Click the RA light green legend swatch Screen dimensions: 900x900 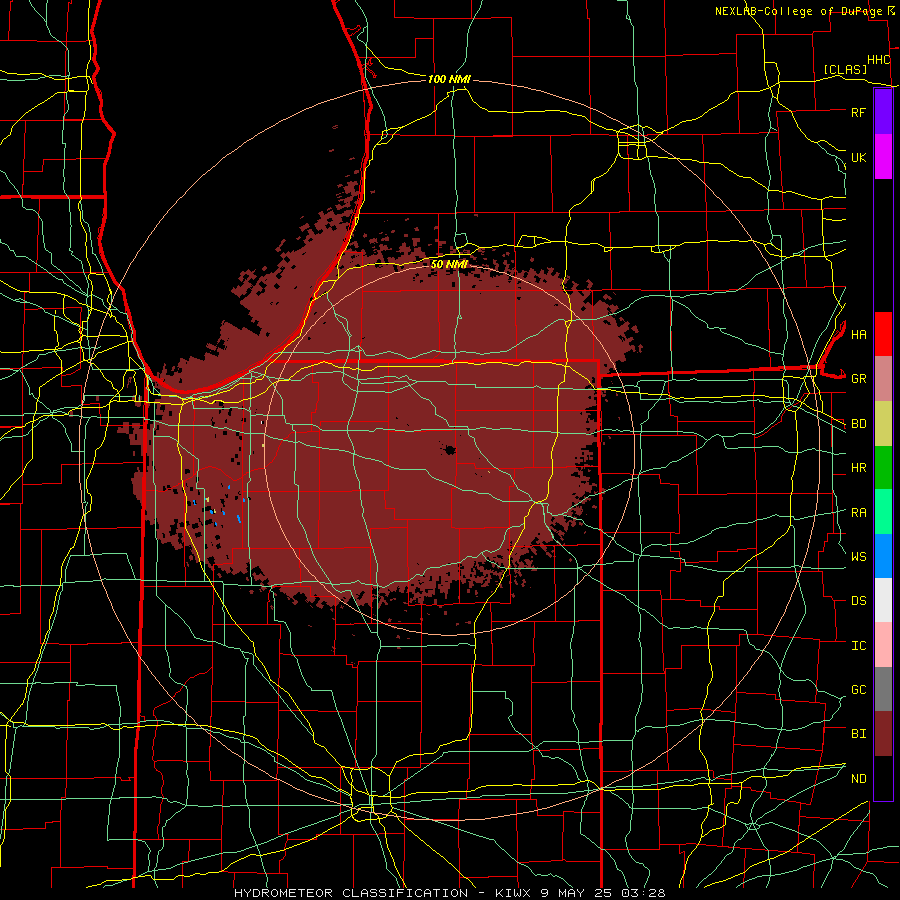coord(883,512)
